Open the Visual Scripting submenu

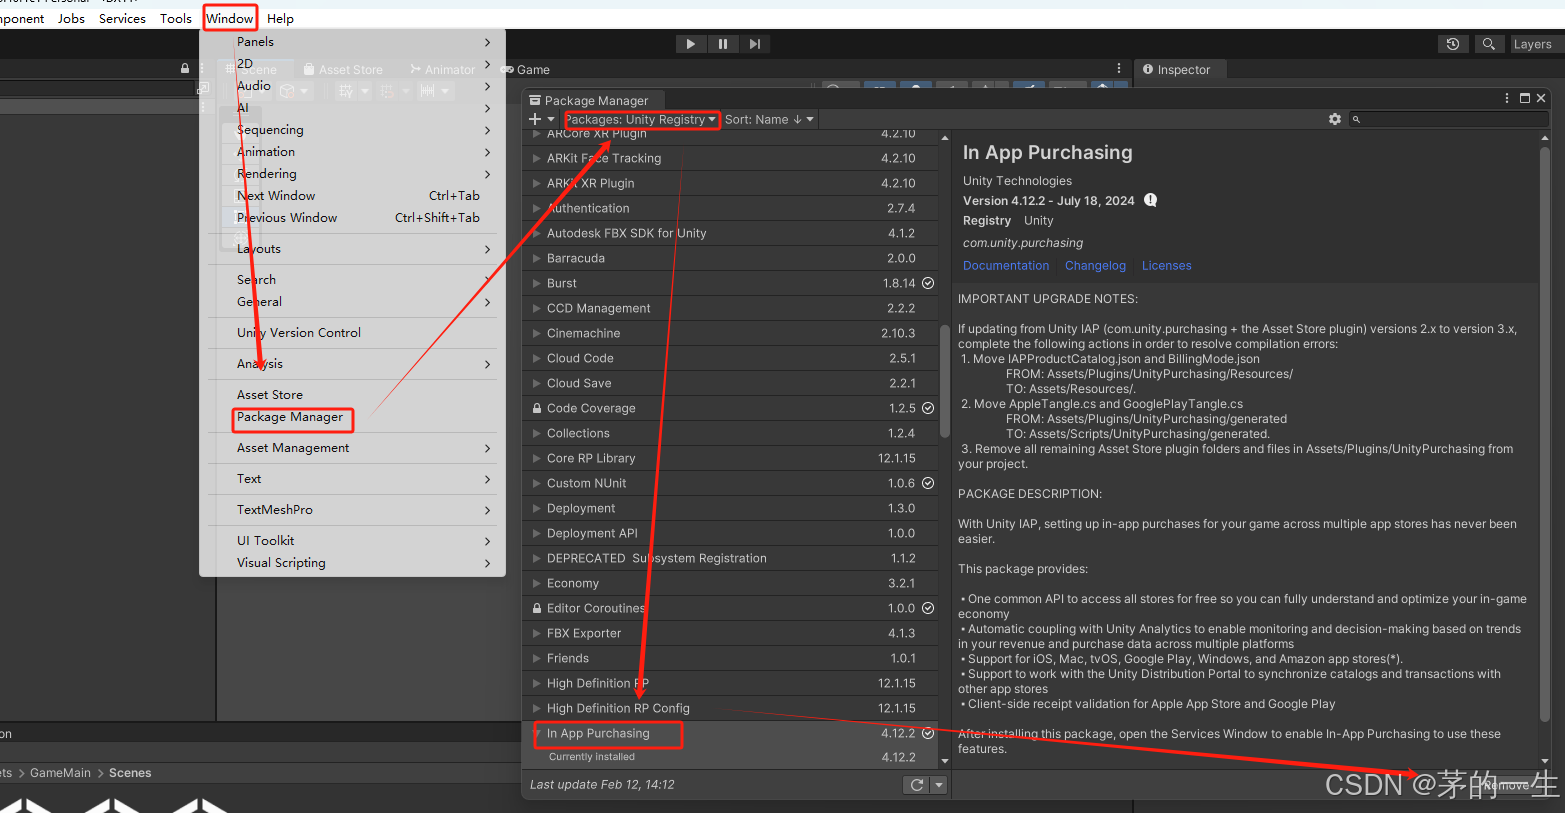352,563
